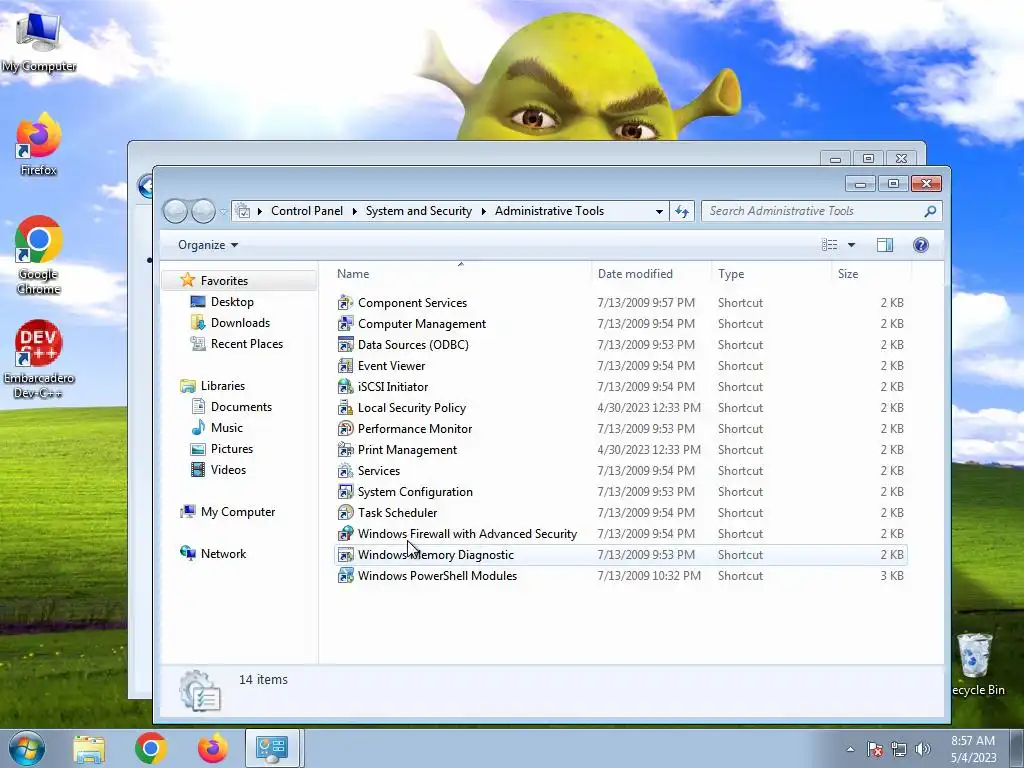Select the Local Security Policy icon
1024x768 pixels.
click(345, 408)
